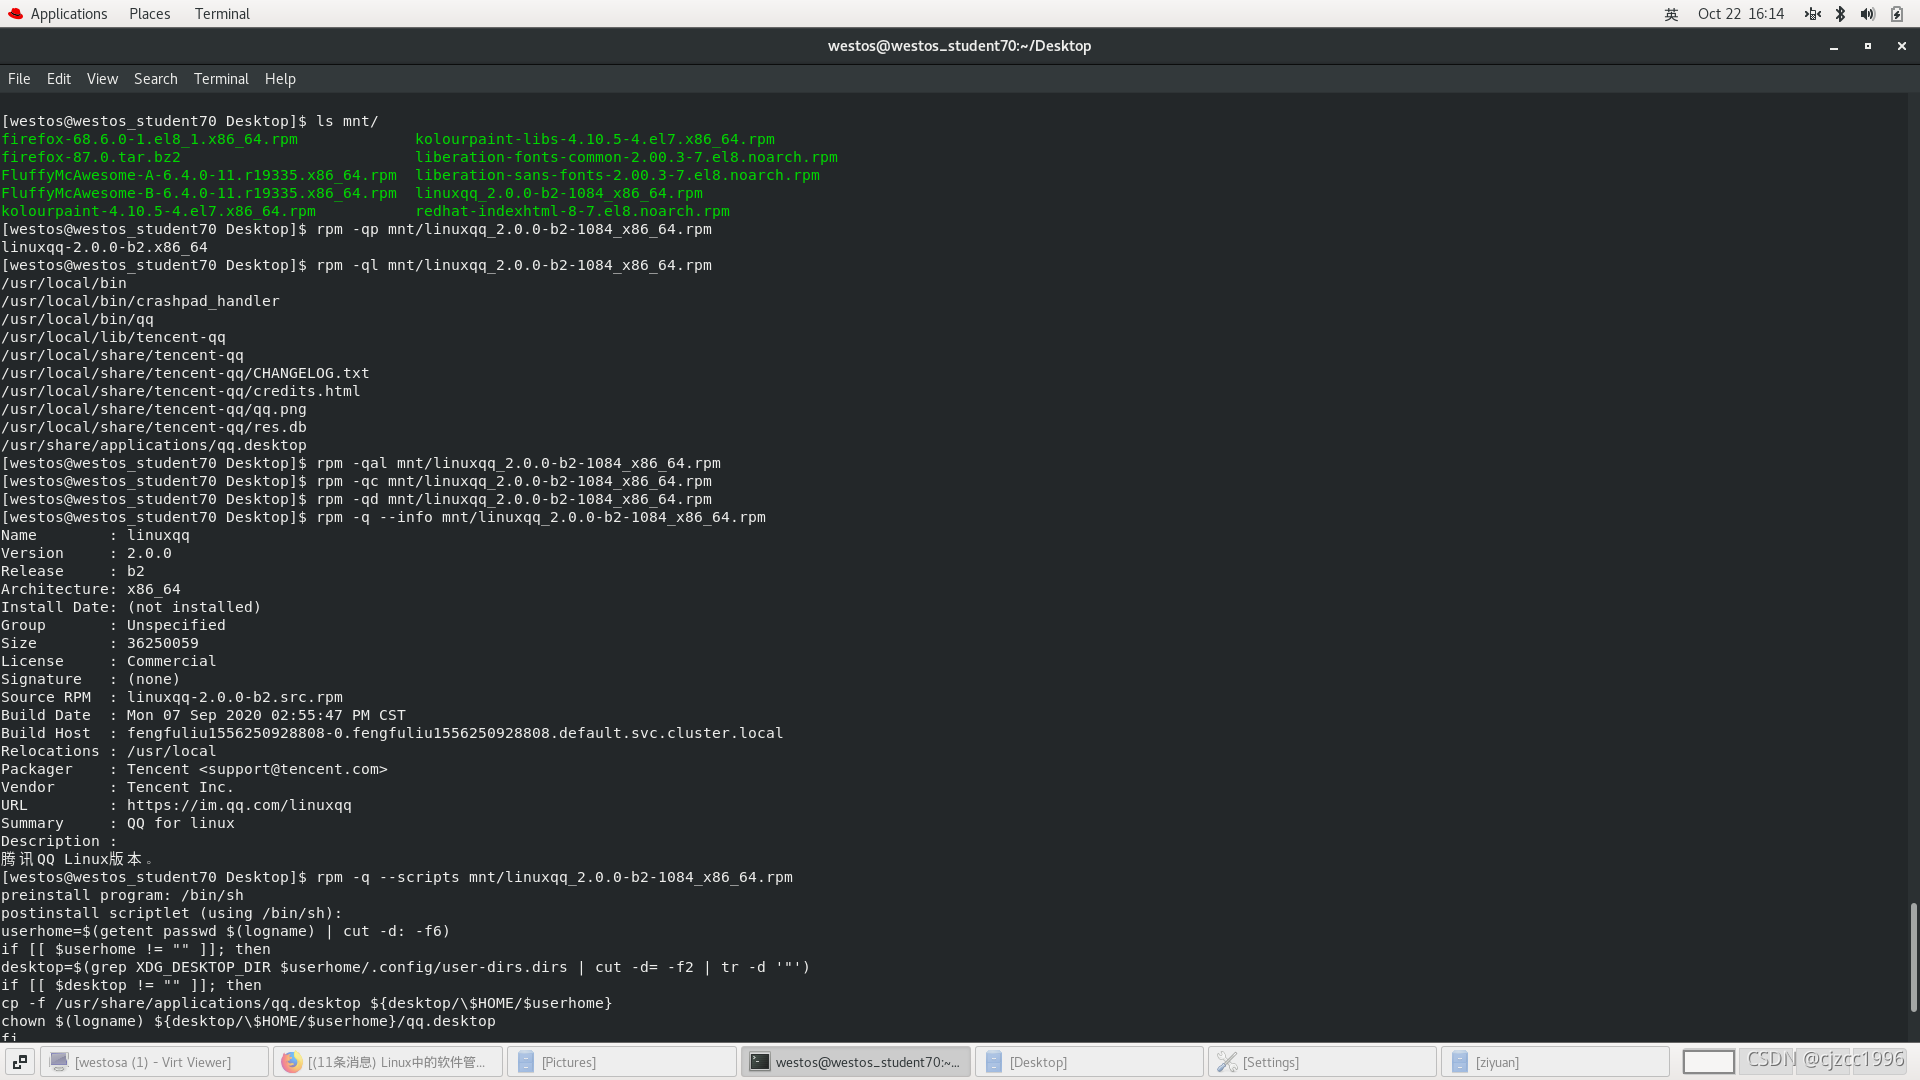Open the top-bar Terminal app menu

222,14
